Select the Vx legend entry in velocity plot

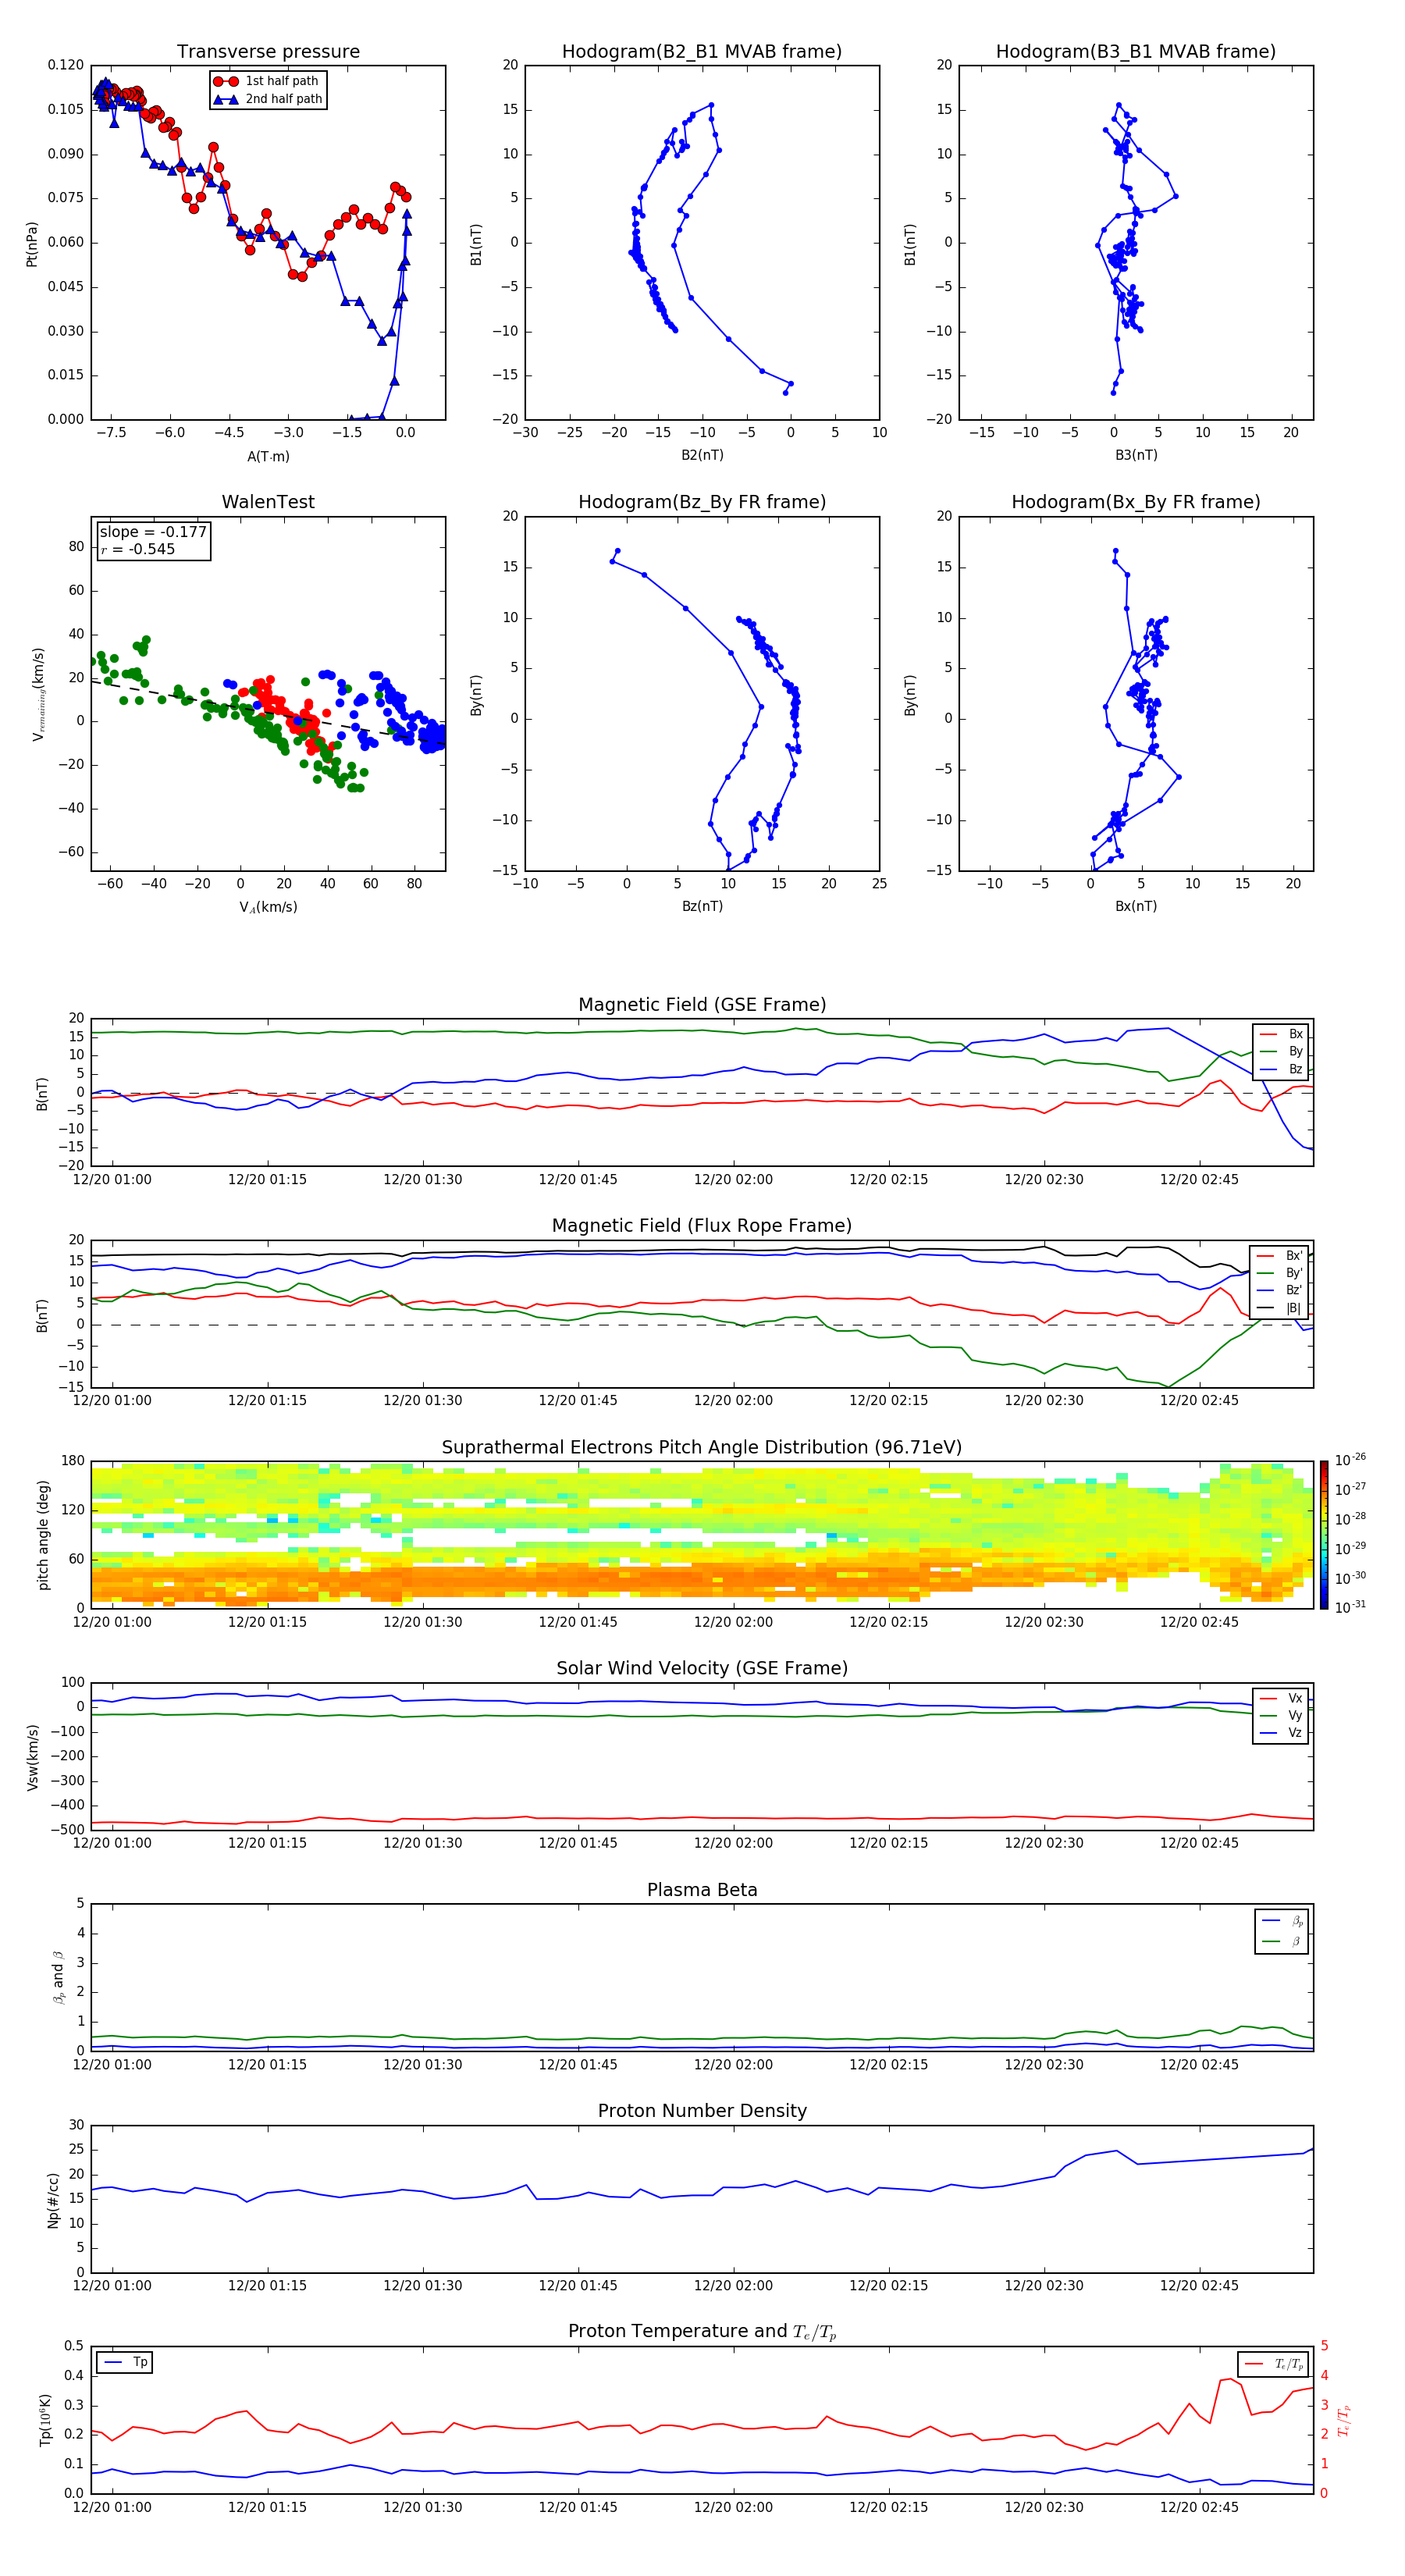pyautogui.click(x=1281, y=1698)
